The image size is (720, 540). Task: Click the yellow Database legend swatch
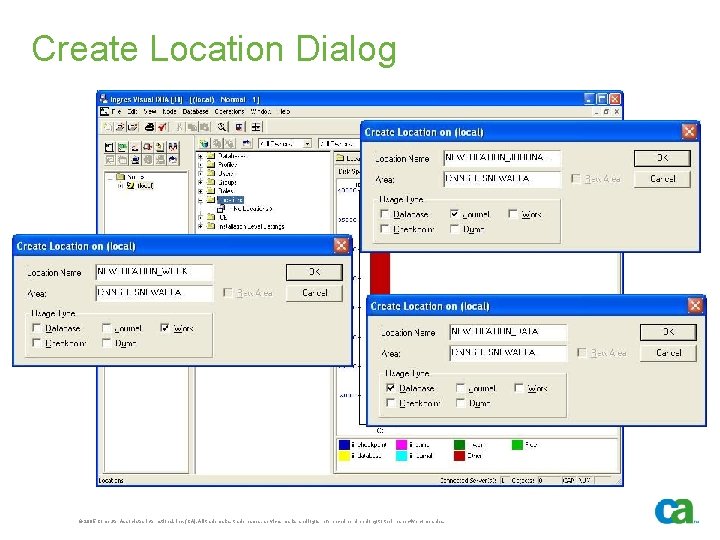coord(344,456)
